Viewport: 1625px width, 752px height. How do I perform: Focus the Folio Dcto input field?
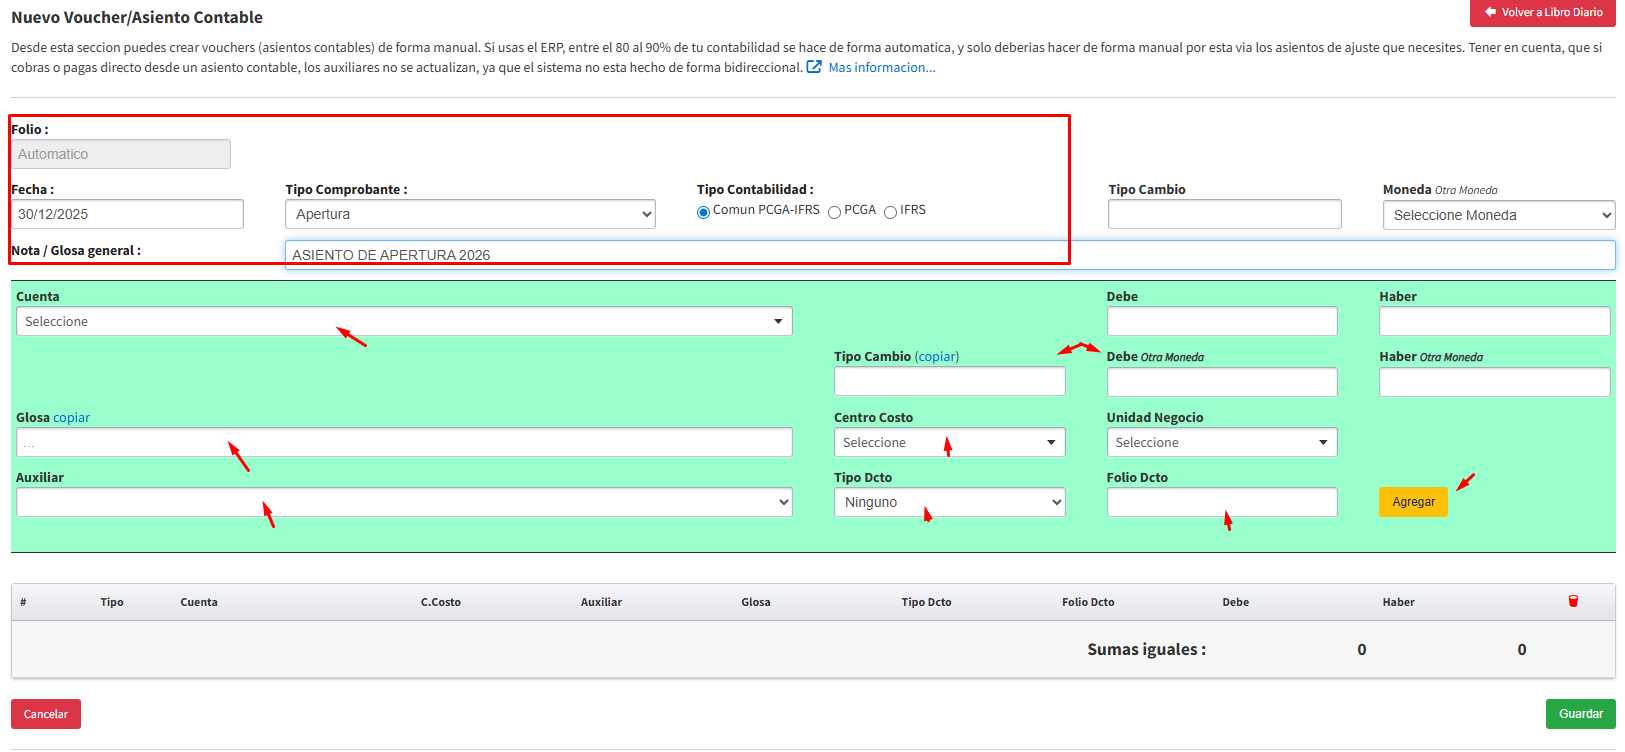click(1221, 502)
